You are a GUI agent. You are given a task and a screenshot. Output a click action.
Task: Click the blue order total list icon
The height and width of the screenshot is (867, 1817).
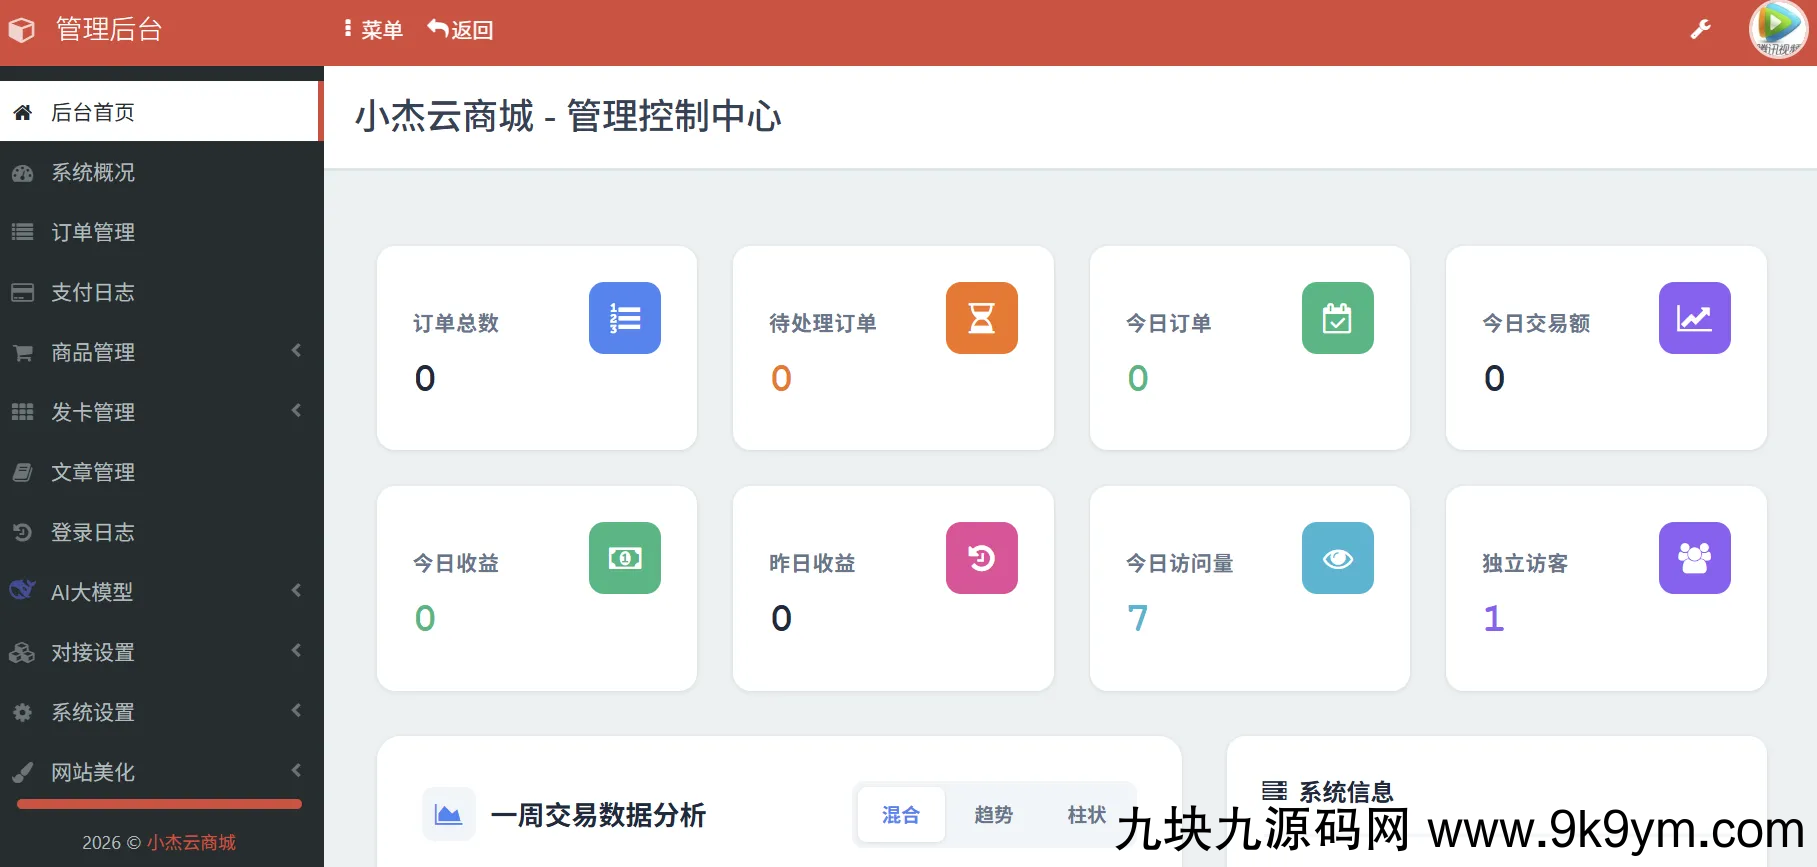(625, 318)
